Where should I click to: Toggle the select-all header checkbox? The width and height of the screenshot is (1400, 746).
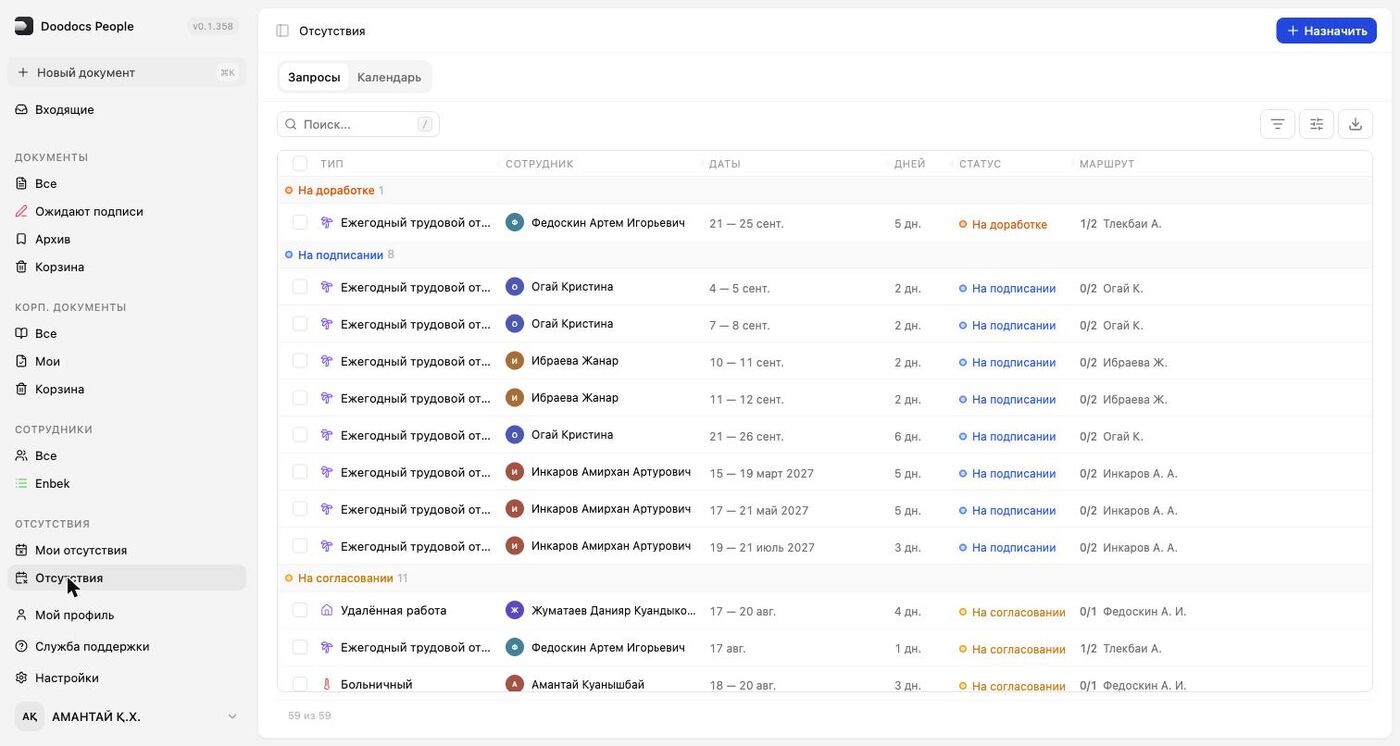coord(300,164)
